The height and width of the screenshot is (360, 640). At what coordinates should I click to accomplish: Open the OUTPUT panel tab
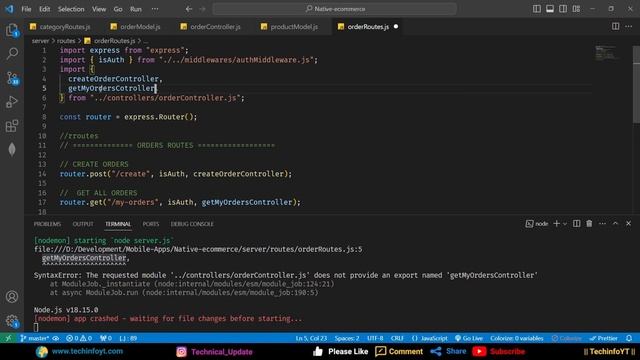coord(83,224)
